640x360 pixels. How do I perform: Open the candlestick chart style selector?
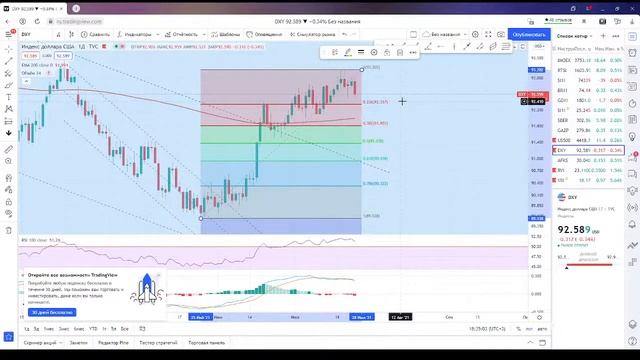coord(71,35)
